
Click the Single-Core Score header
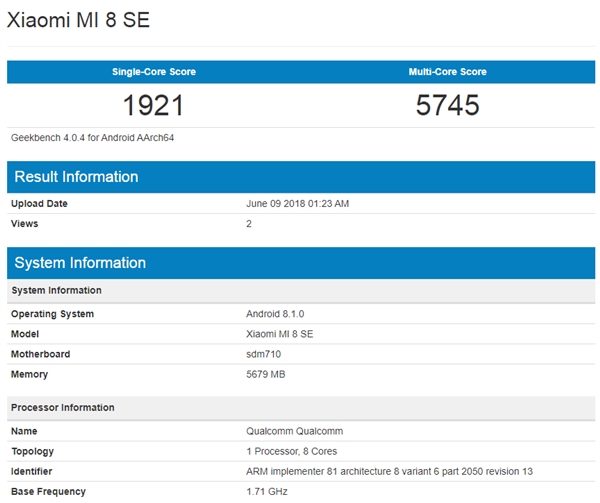153,72
